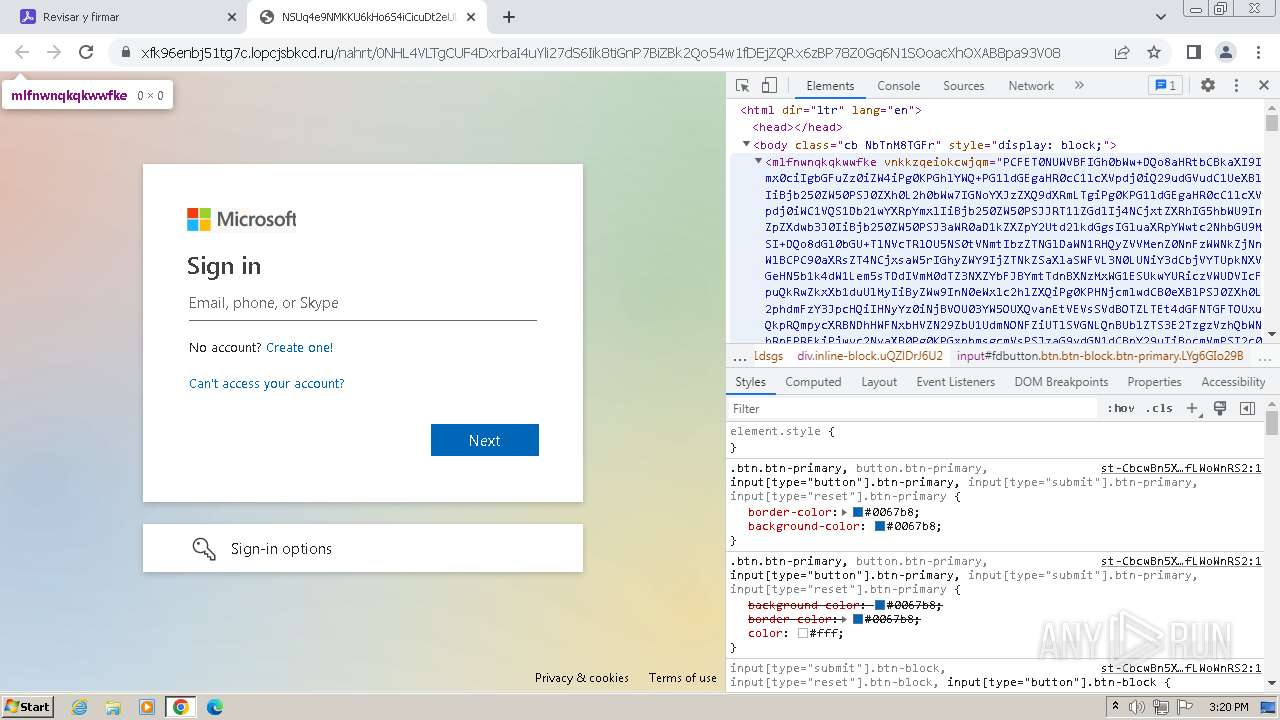Open Can't access your account? link
Viewport: 1280px width, 720px height.
coord(266,383)
